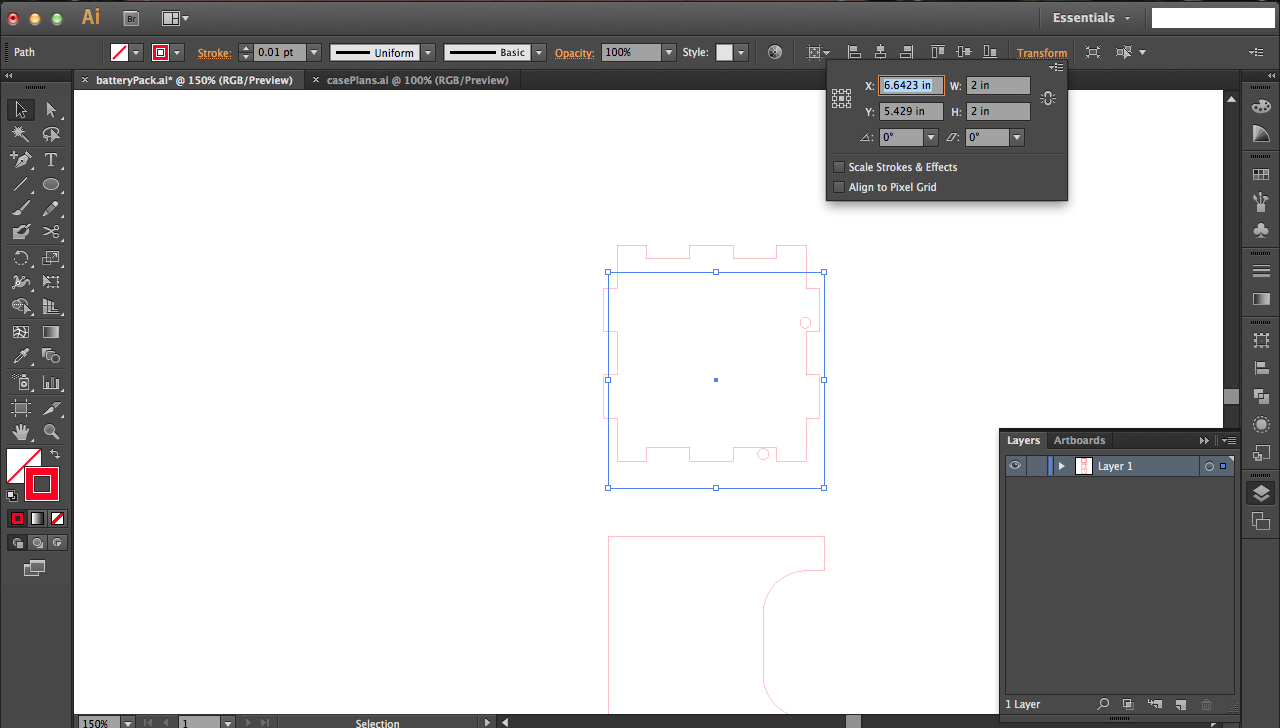Click the Stroke panel link
The height and width of the screenshot is (728, 1280).
click(214, 53)
